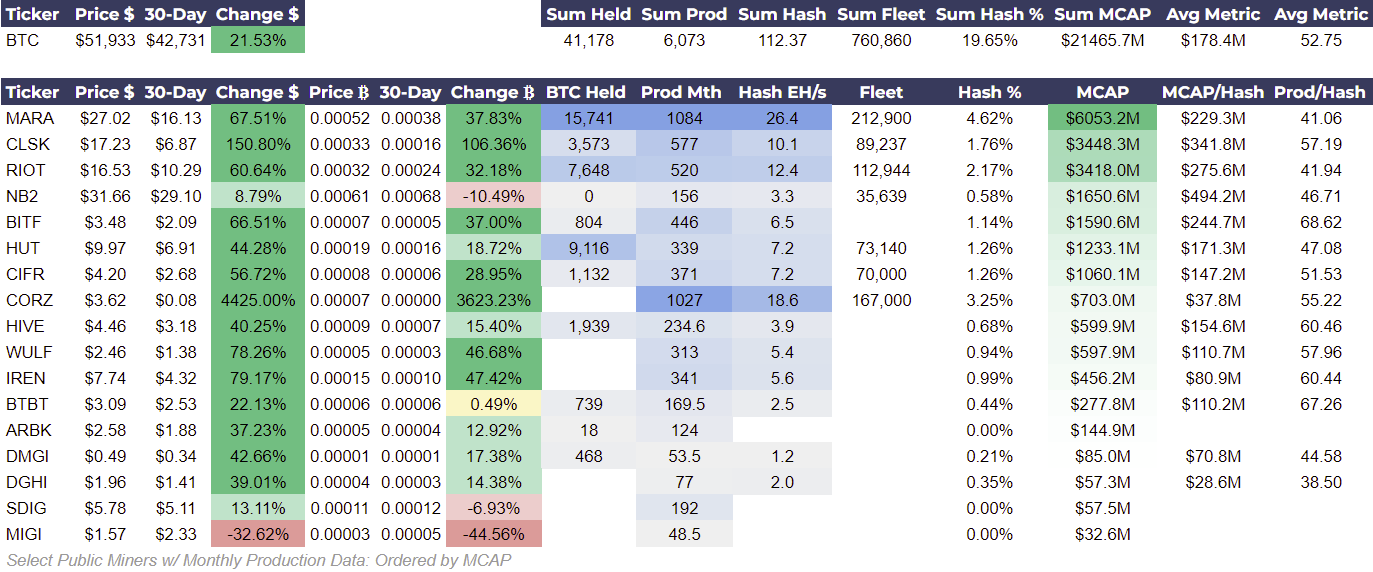This screenshot has width=1373, height=572.
Task: Select the $178.4M average metric value
Action: tap(1213, 40)
